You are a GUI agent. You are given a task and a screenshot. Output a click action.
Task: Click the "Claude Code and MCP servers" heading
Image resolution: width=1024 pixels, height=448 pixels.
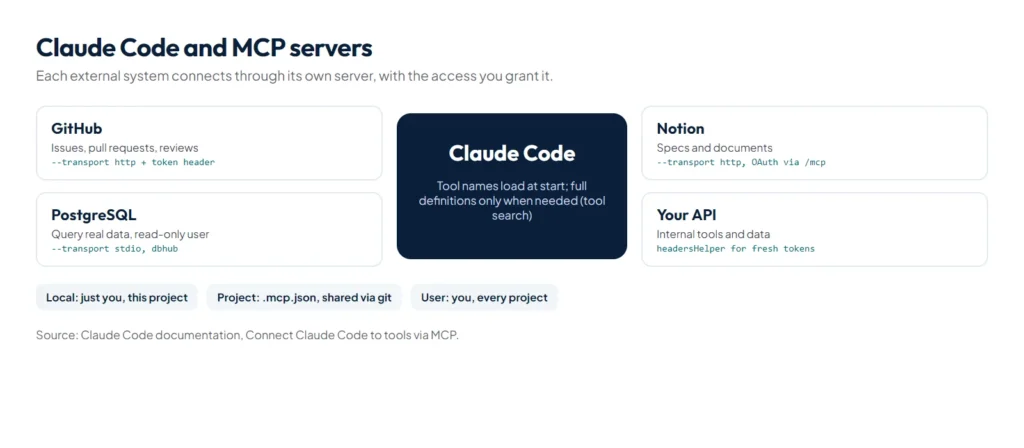click(x=204, y=48)
